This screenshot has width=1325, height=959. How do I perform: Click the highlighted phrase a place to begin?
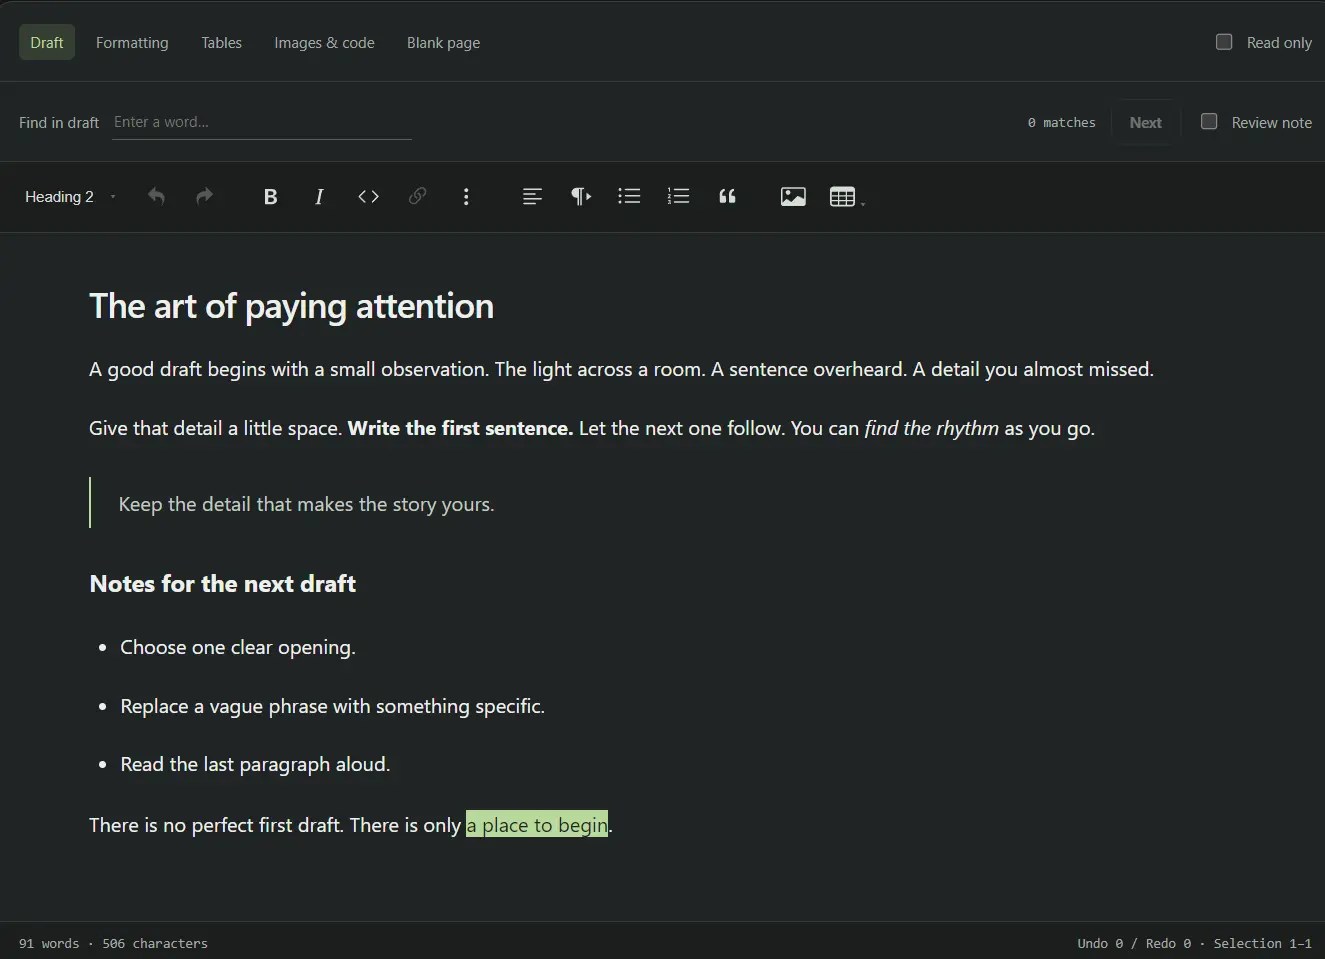537,825
